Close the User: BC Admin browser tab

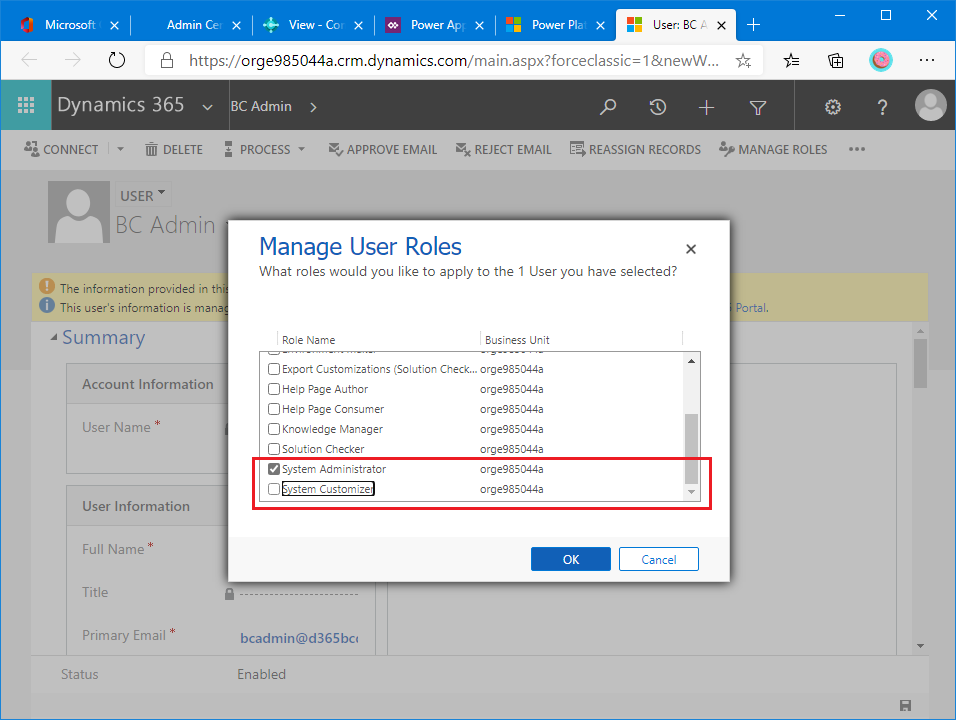pos(721,25)
